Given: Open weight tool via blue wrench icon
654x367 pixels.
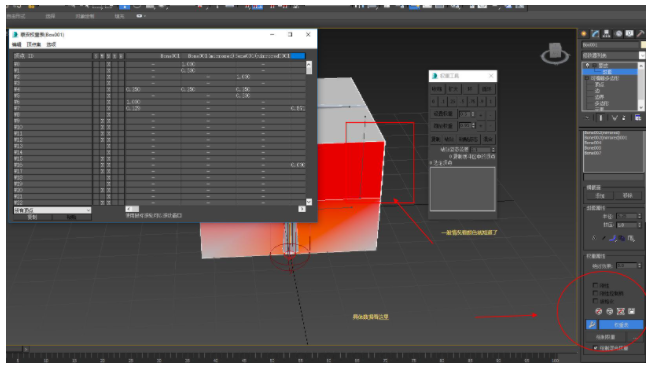Looking at the screenshot, I should point(591,324).
